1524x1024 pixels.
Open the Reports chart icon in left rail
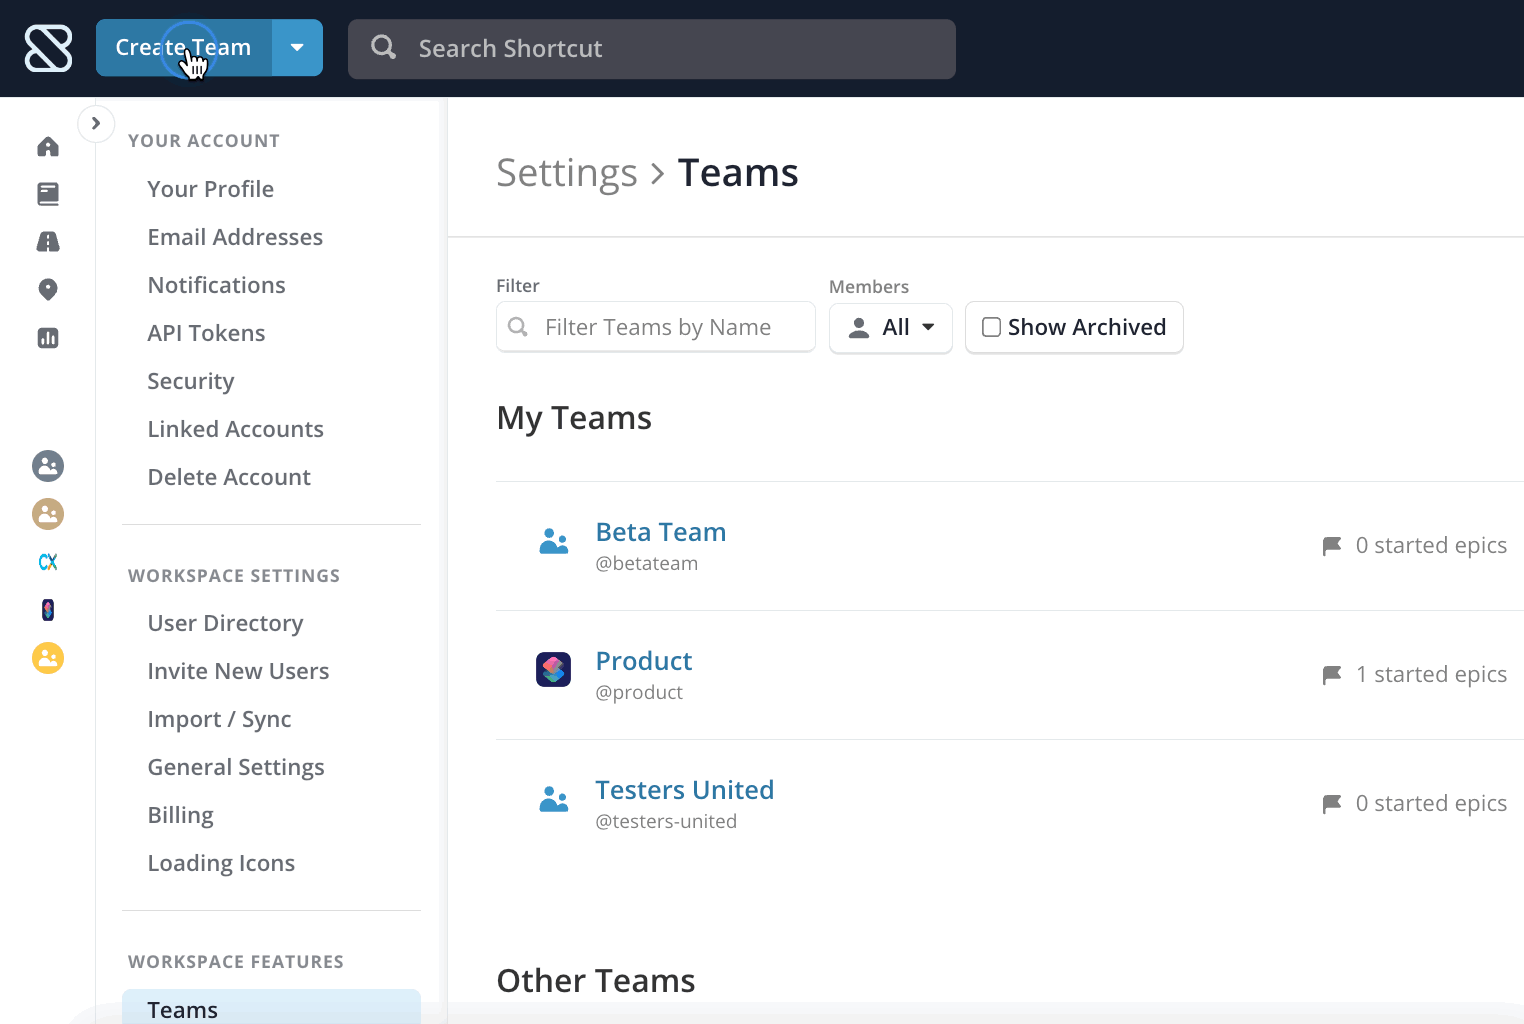coord(48,338)
